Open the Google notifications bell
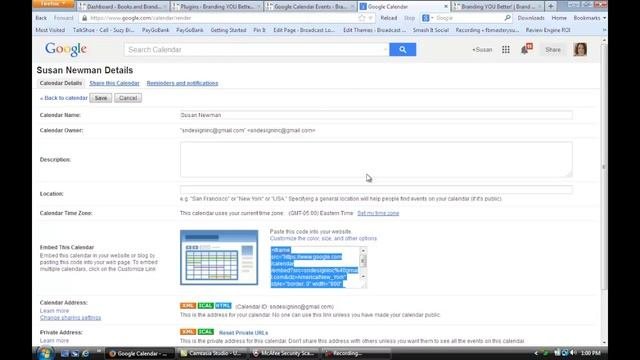This screenshot has height=360, width=640. tap(526, 49)
